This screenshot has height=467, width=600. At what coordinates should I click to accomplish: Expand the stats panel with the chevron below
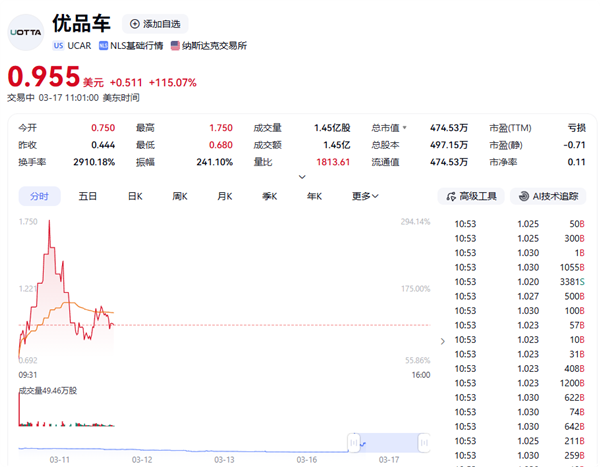click(302, 177)
